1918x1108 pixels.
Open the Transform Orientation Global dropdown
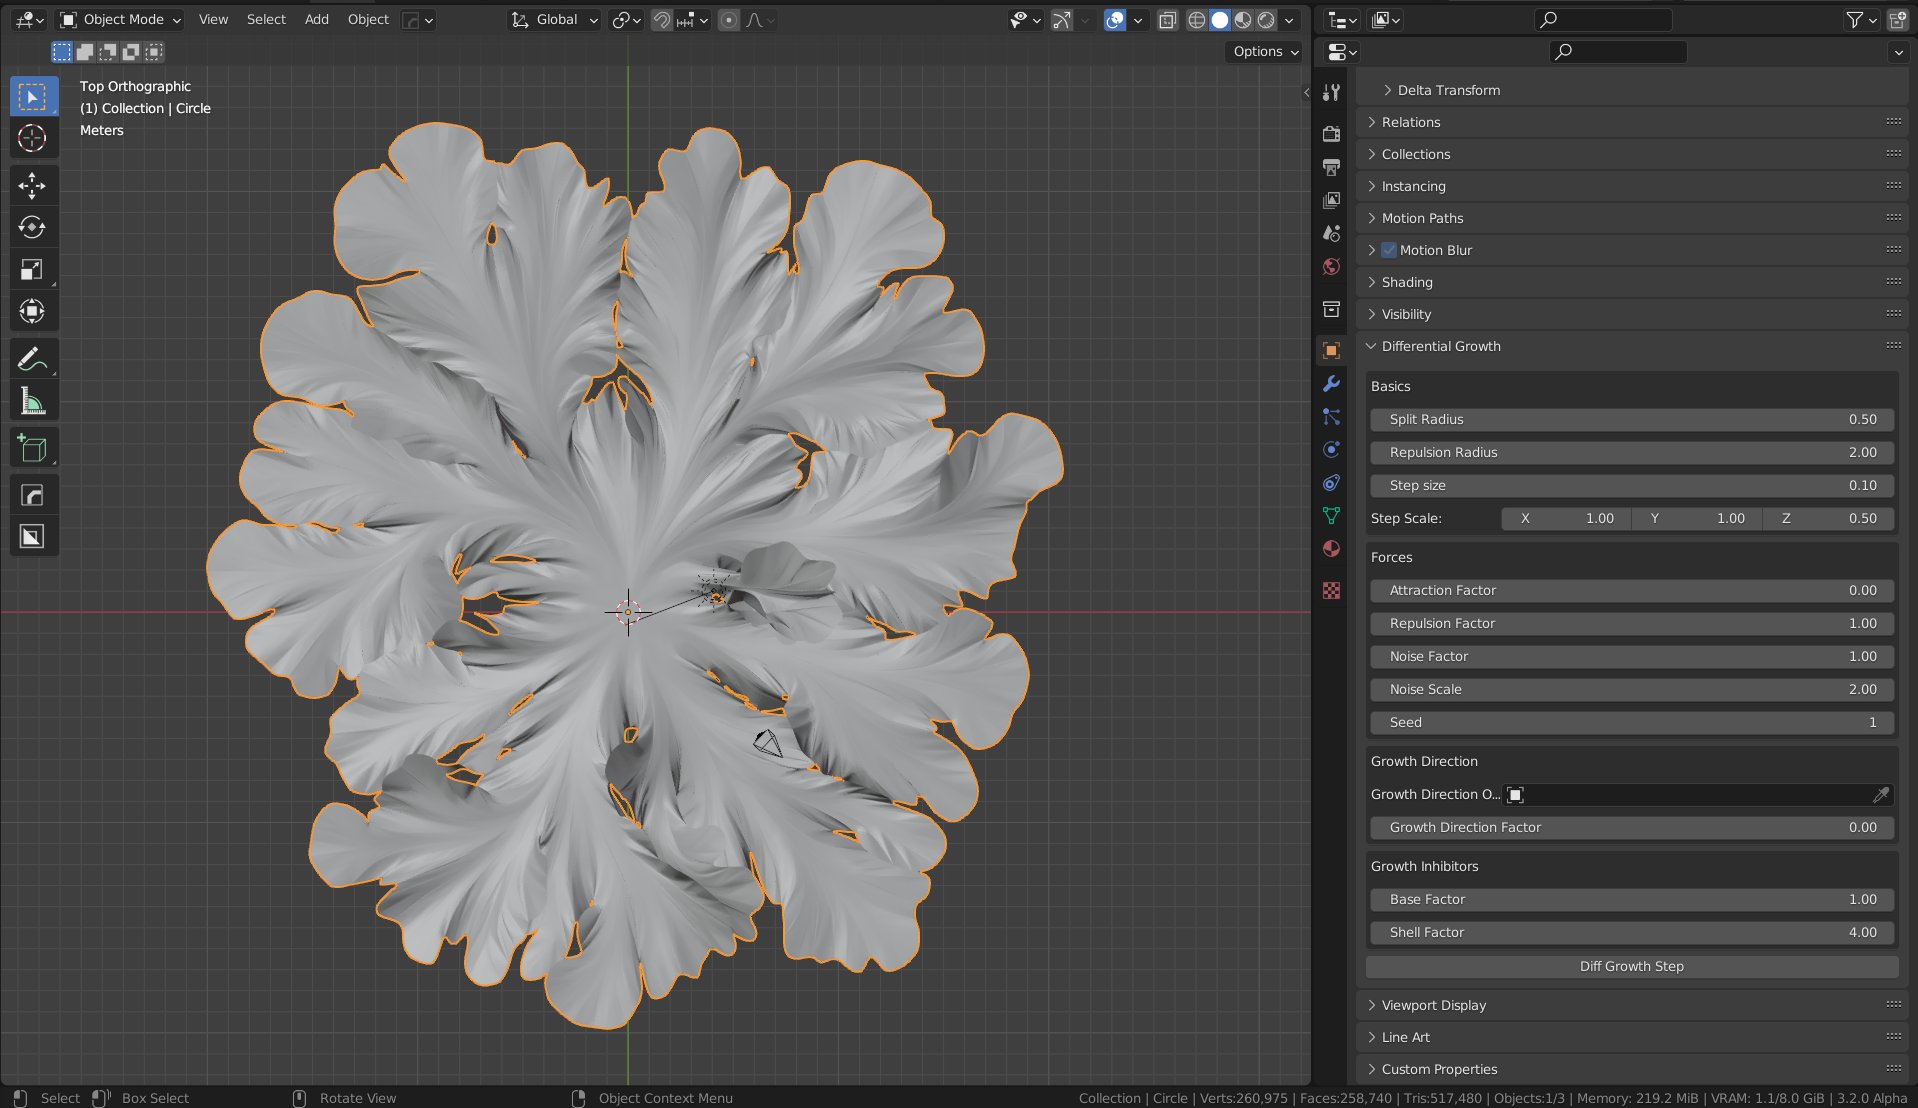click(x=553, y=19)
